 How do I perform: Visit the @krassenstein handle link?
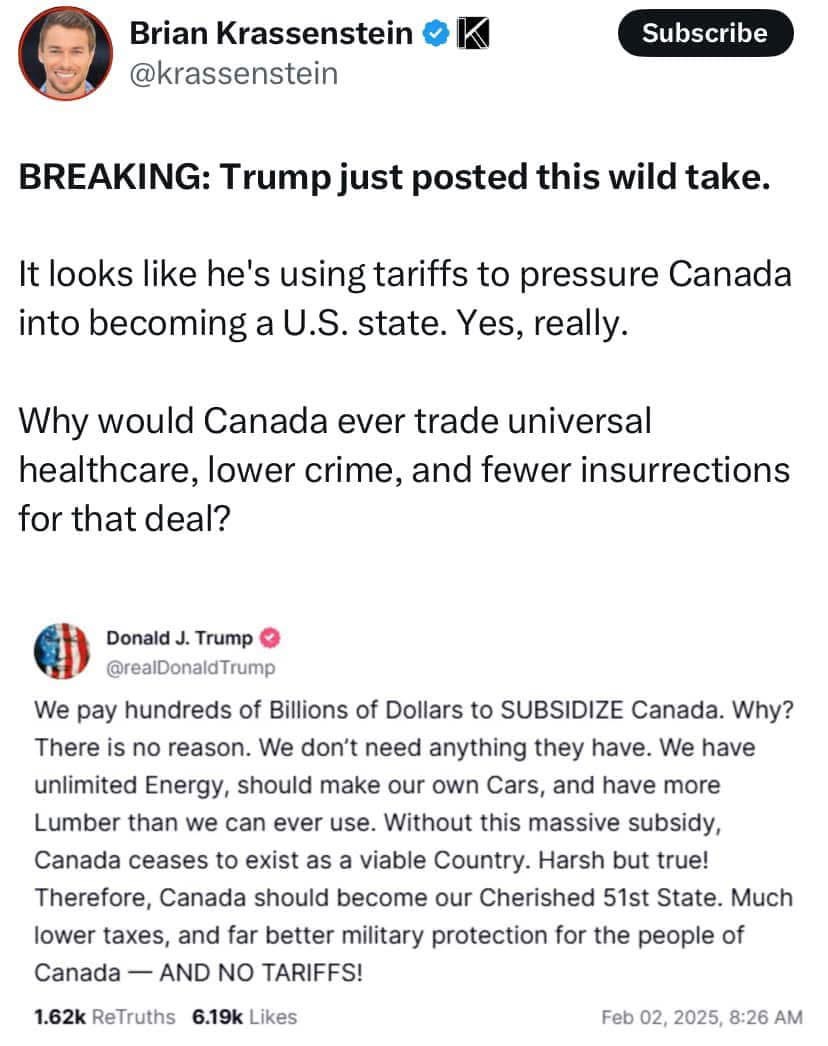pos(234,73)
